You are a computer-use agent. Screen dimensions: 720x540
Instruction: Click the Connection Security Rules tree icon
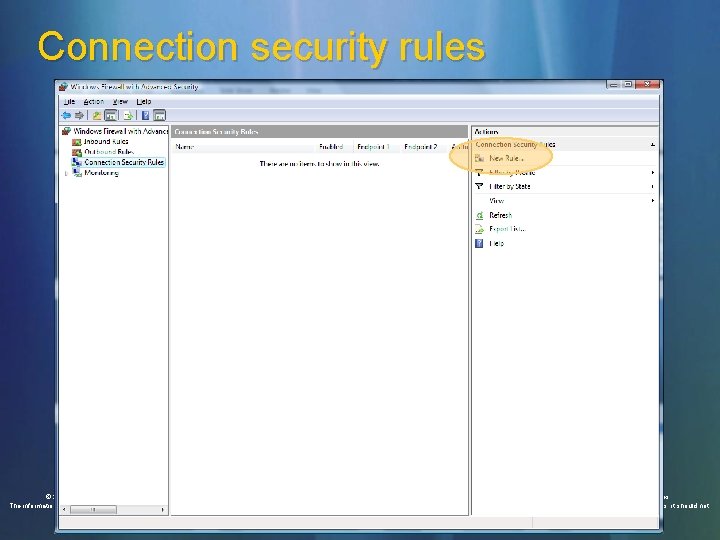(77, 162)
